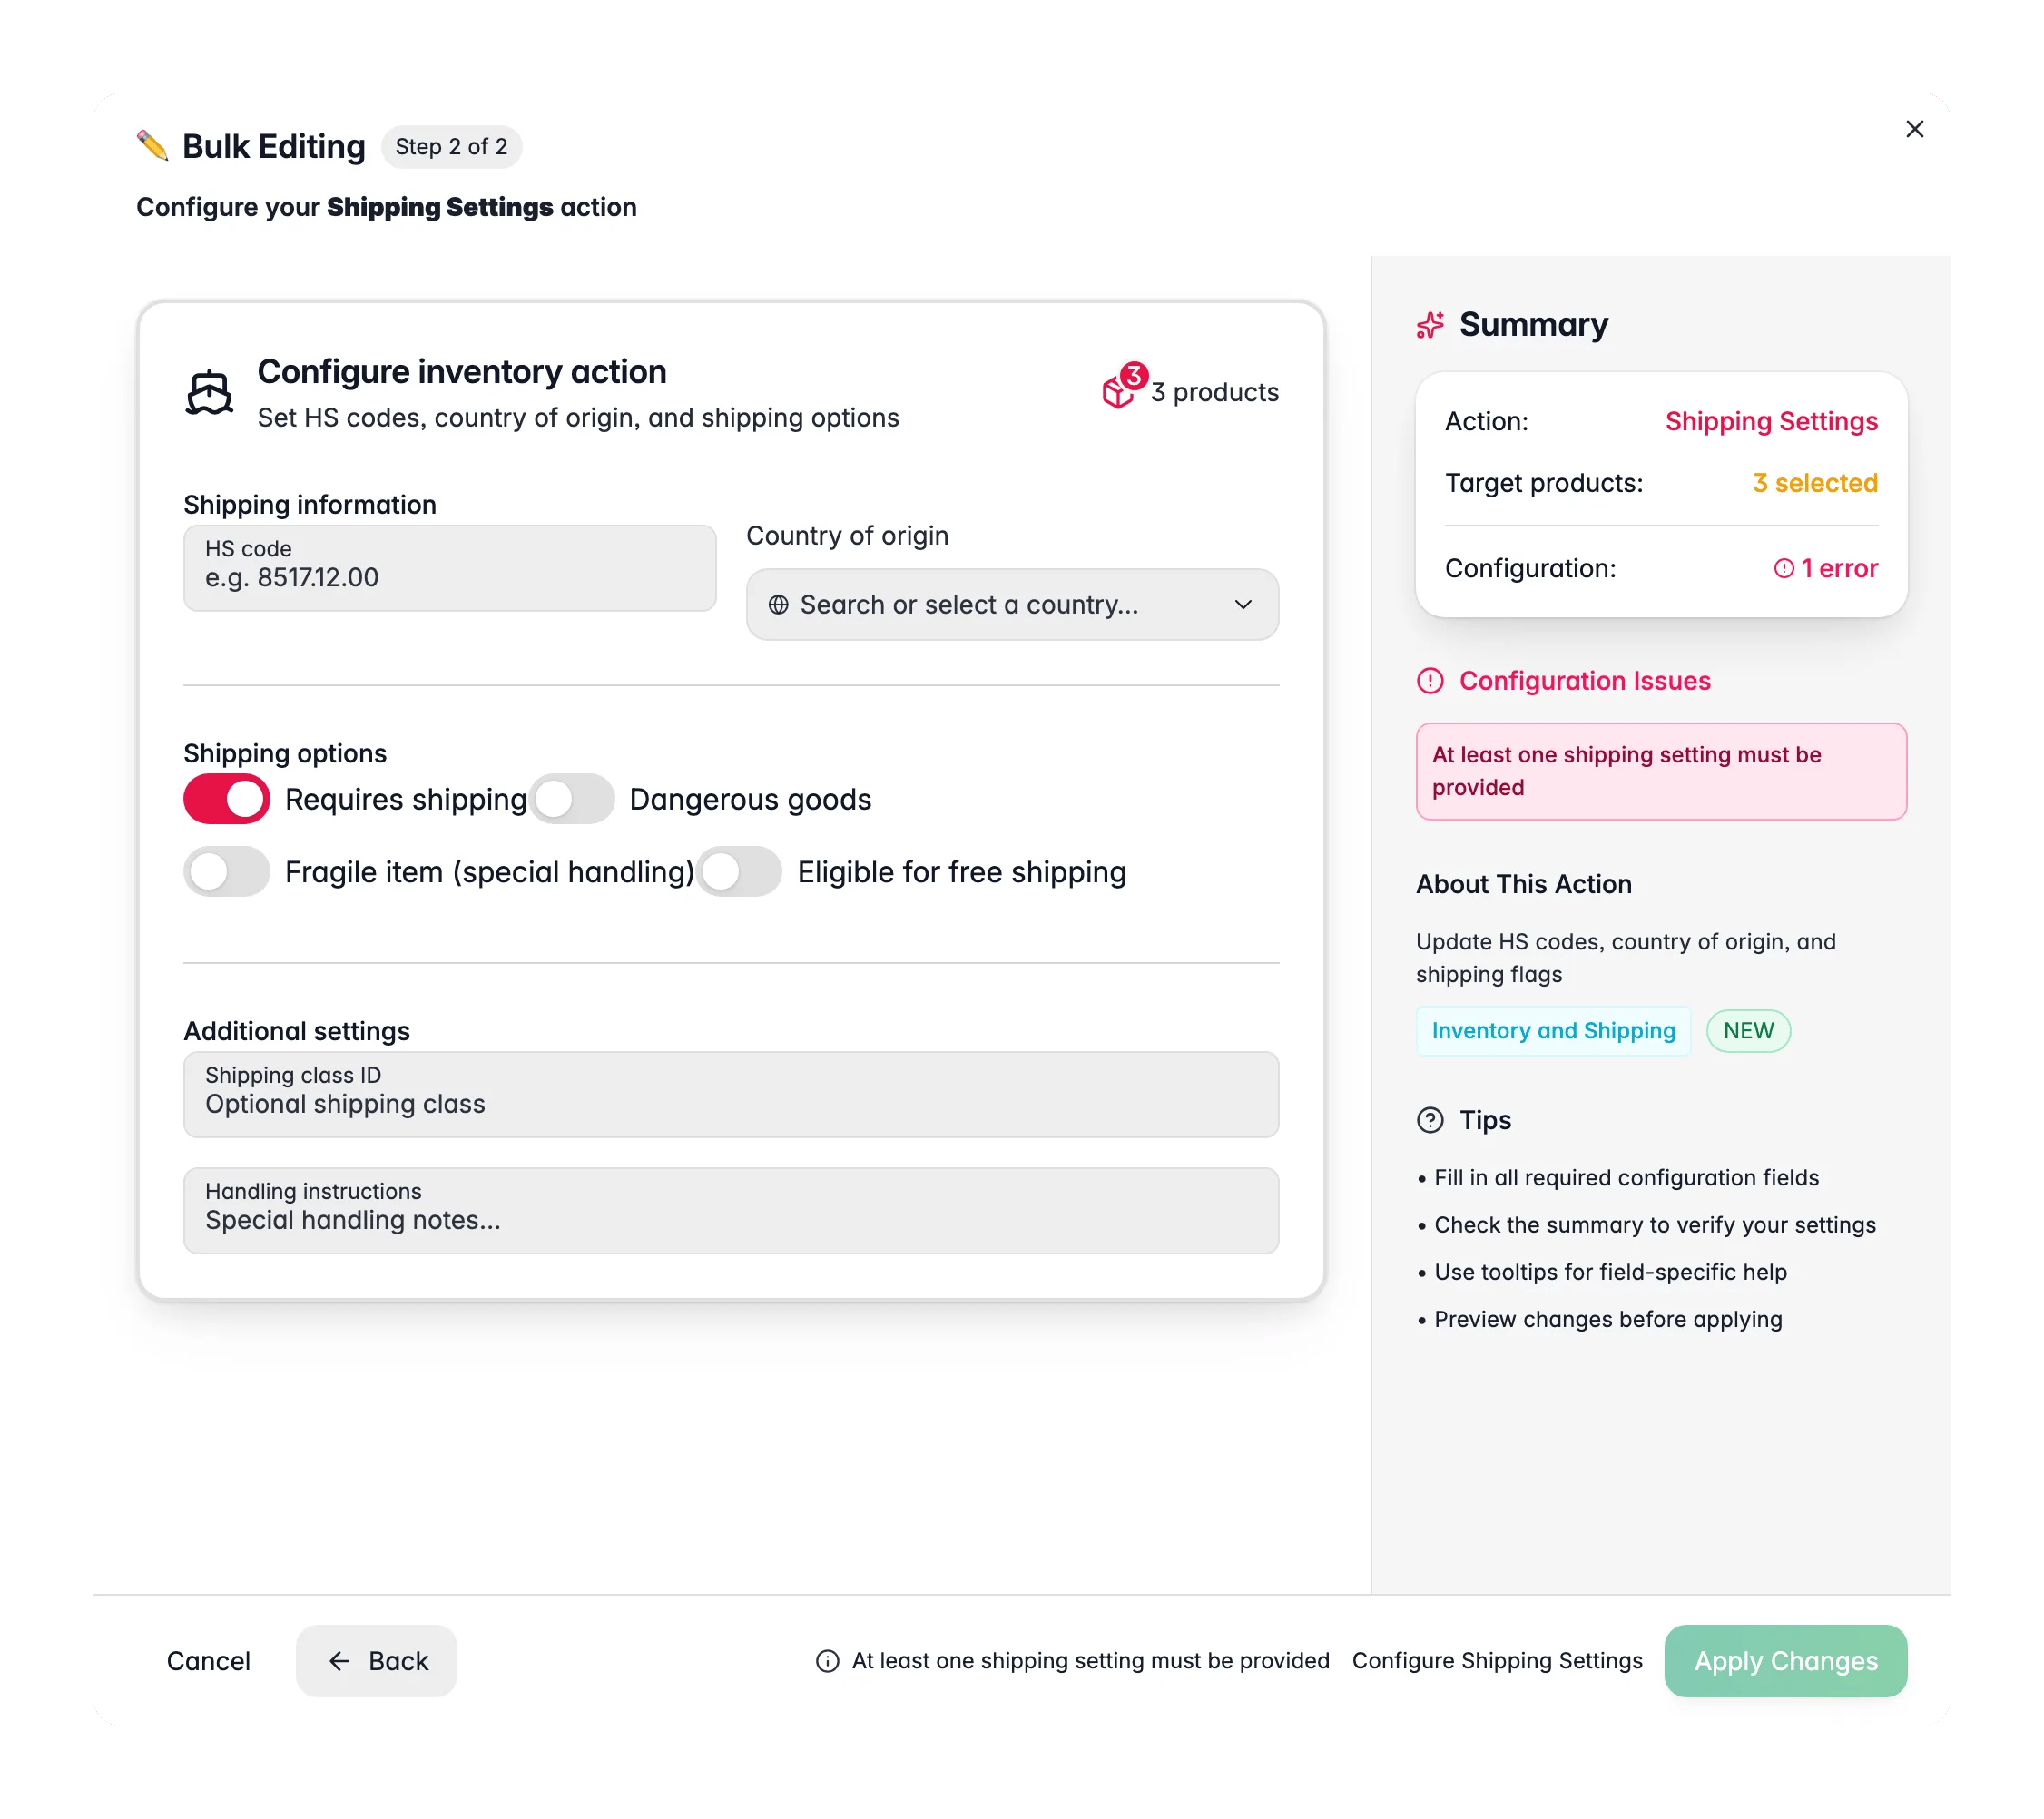Click the Shipping options section label
This screenshot has width=2044, height=1819.
[x=285, y=753]
